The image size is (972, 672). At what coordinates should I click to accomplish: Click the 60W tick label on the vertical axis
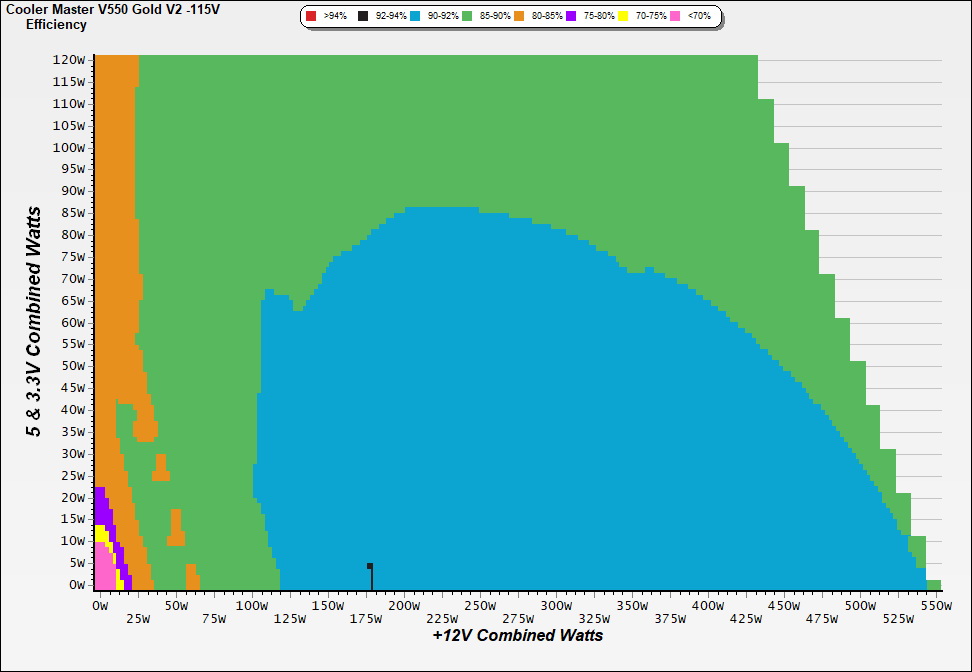point(73,322)
